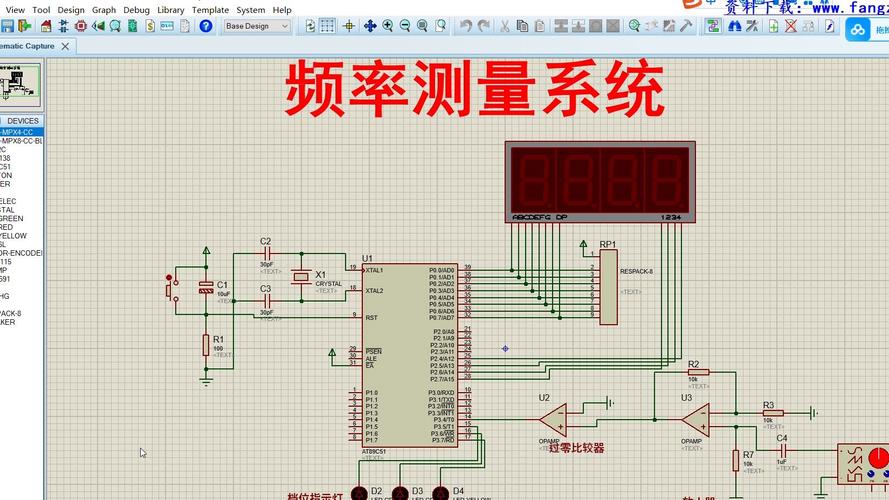Open the Design menu
Screen dimensions: 889x500
[71, 10]
